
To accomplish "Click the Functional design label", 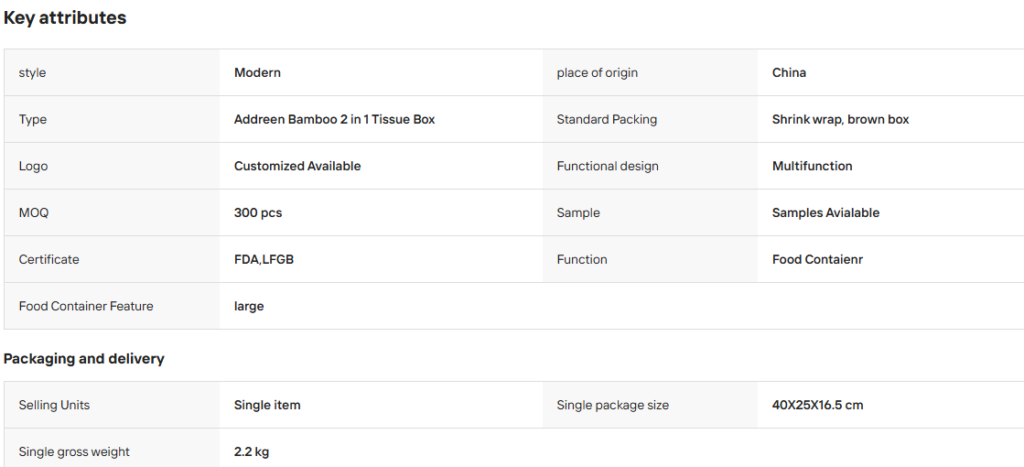I will (x=607, y=166).
